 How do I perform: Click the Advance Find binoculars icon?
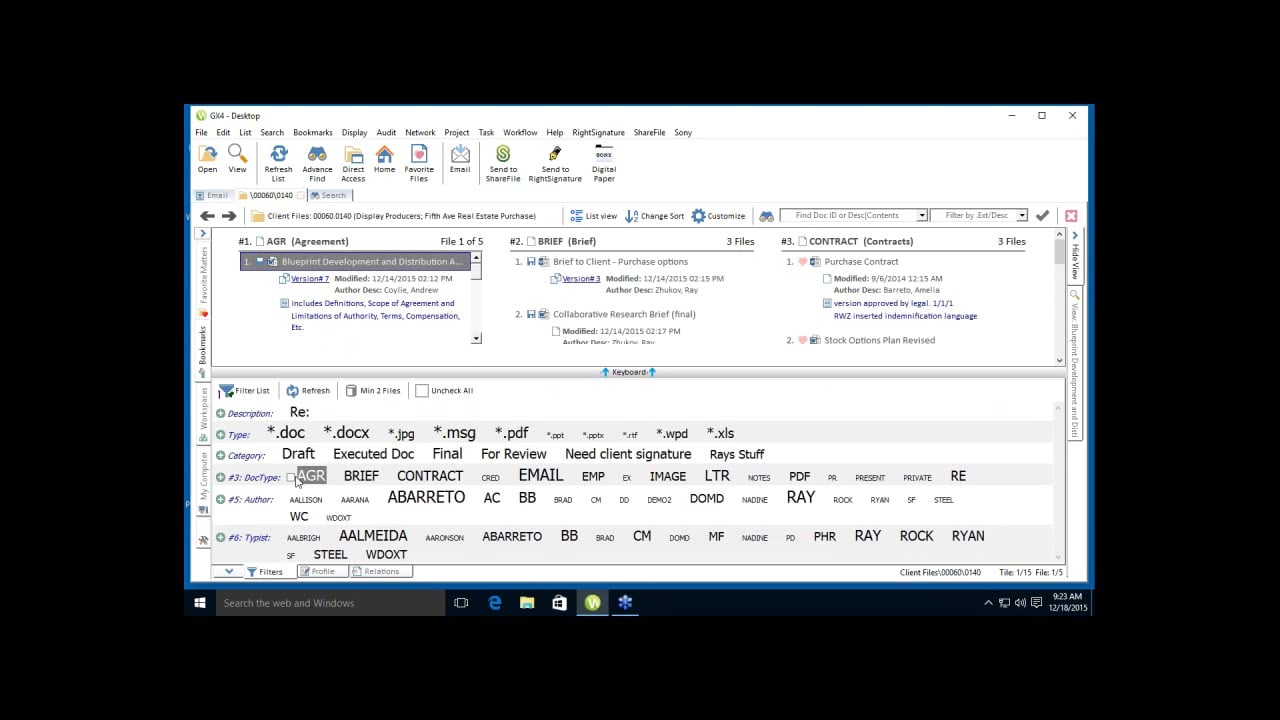click(x=317, y=155)
